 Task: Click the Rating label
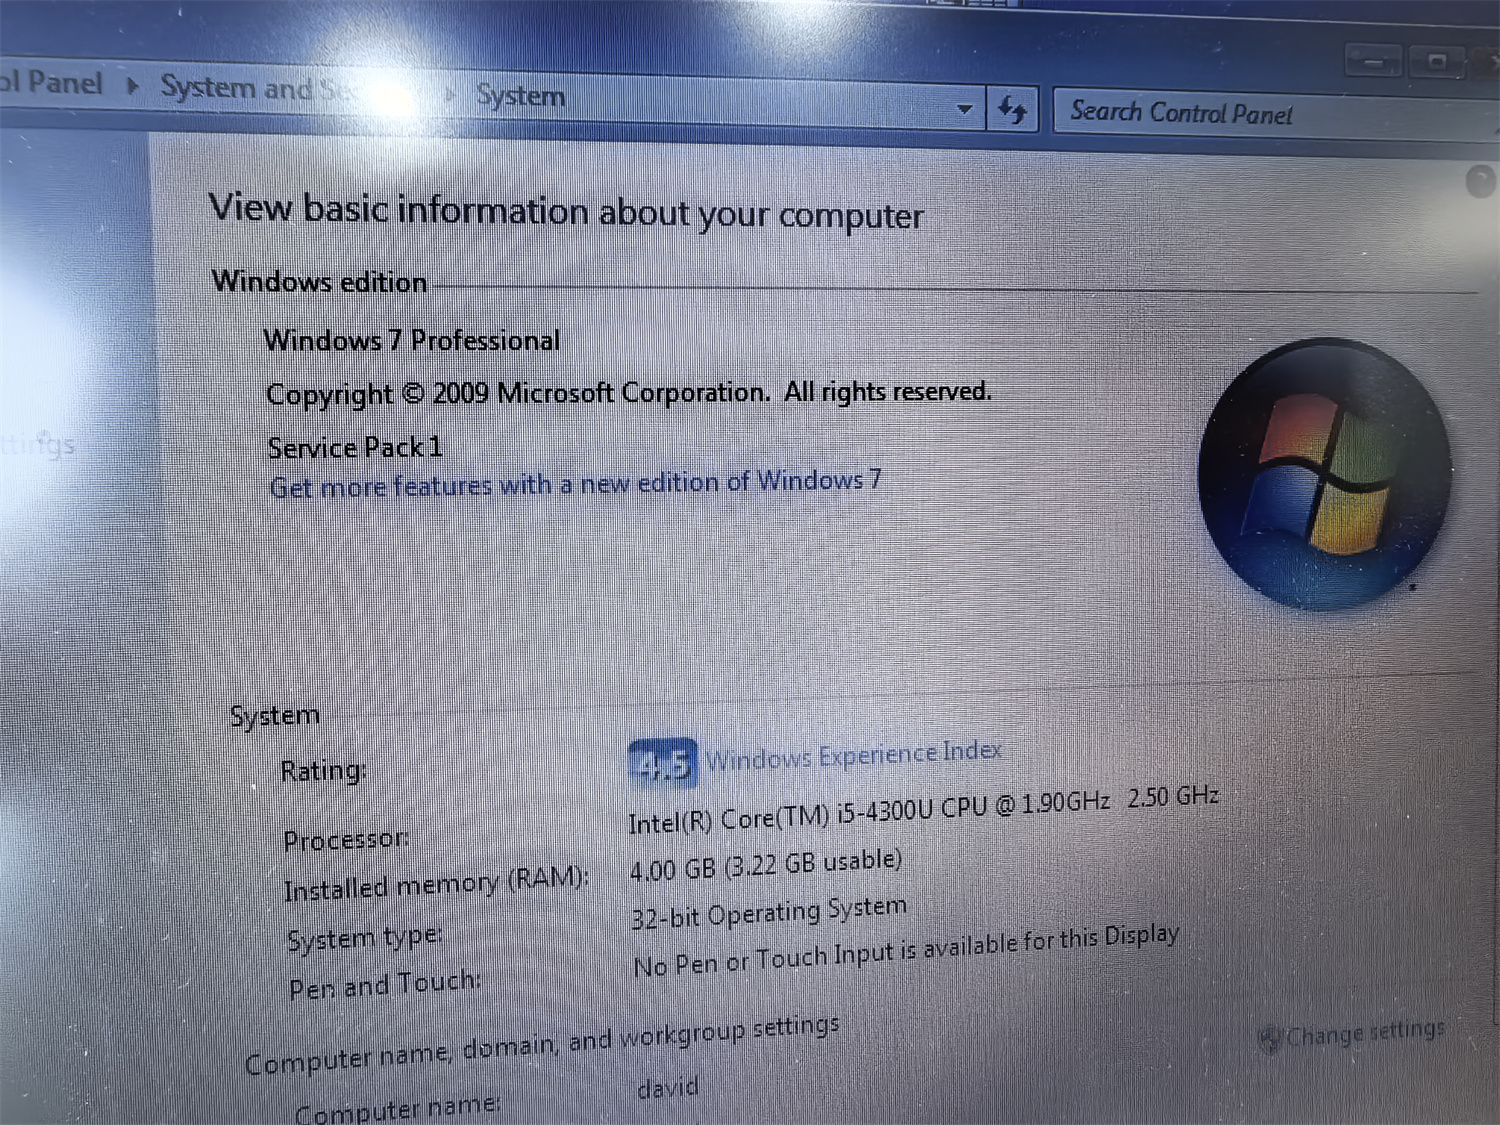tap(323, 771)
